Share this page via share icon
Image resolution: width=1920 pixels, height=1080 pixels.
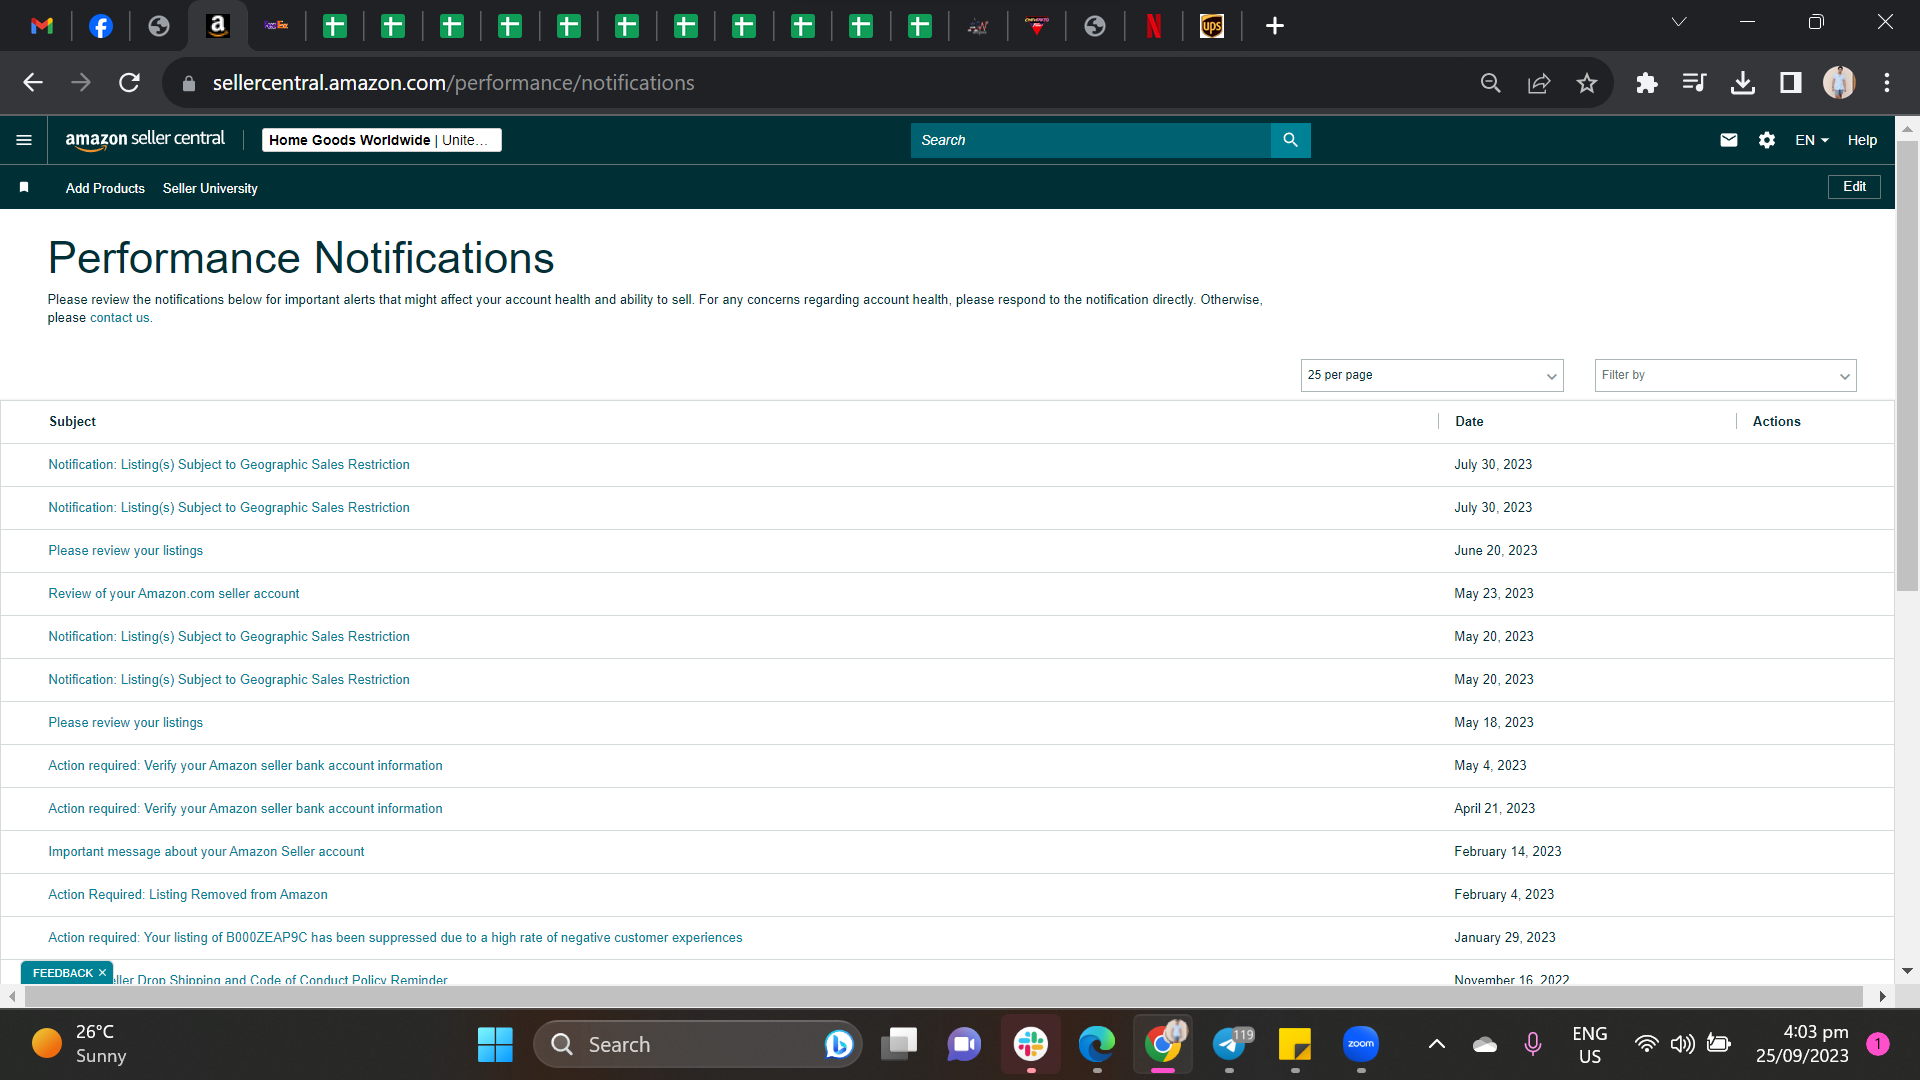[x=1539, y=83]
